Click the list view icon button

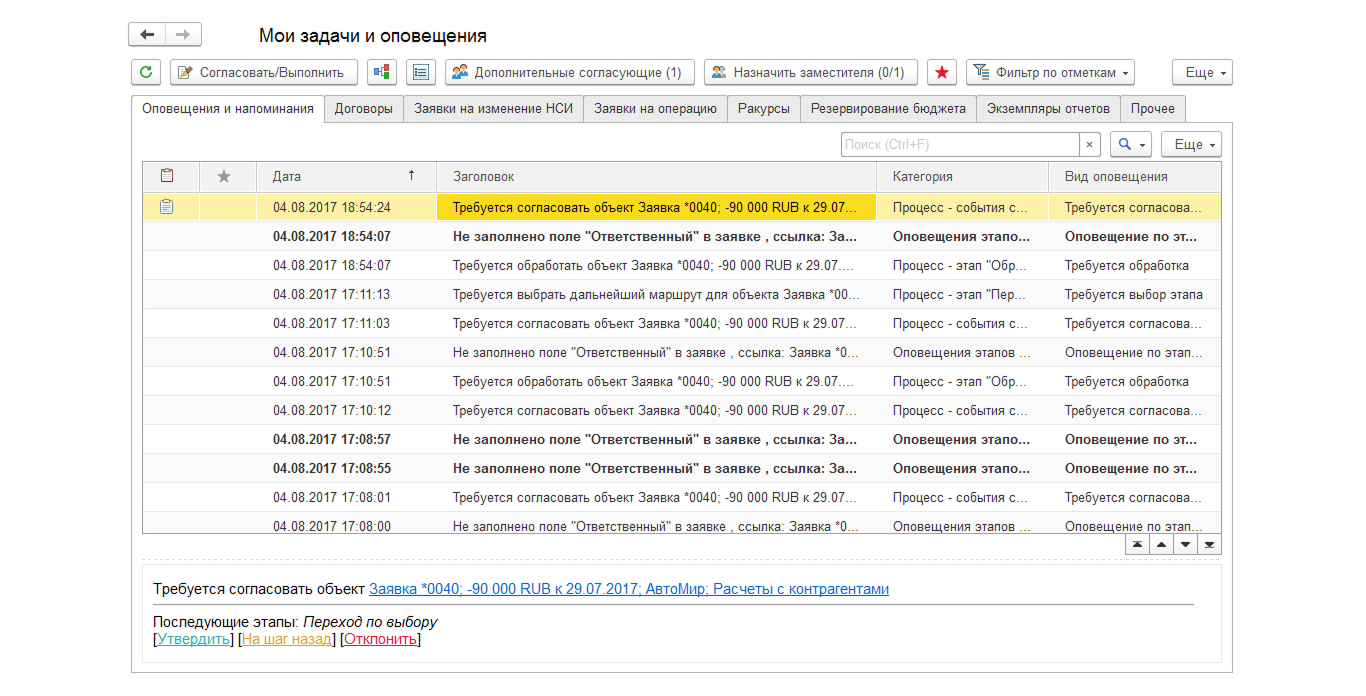click(x=421, y=72)
